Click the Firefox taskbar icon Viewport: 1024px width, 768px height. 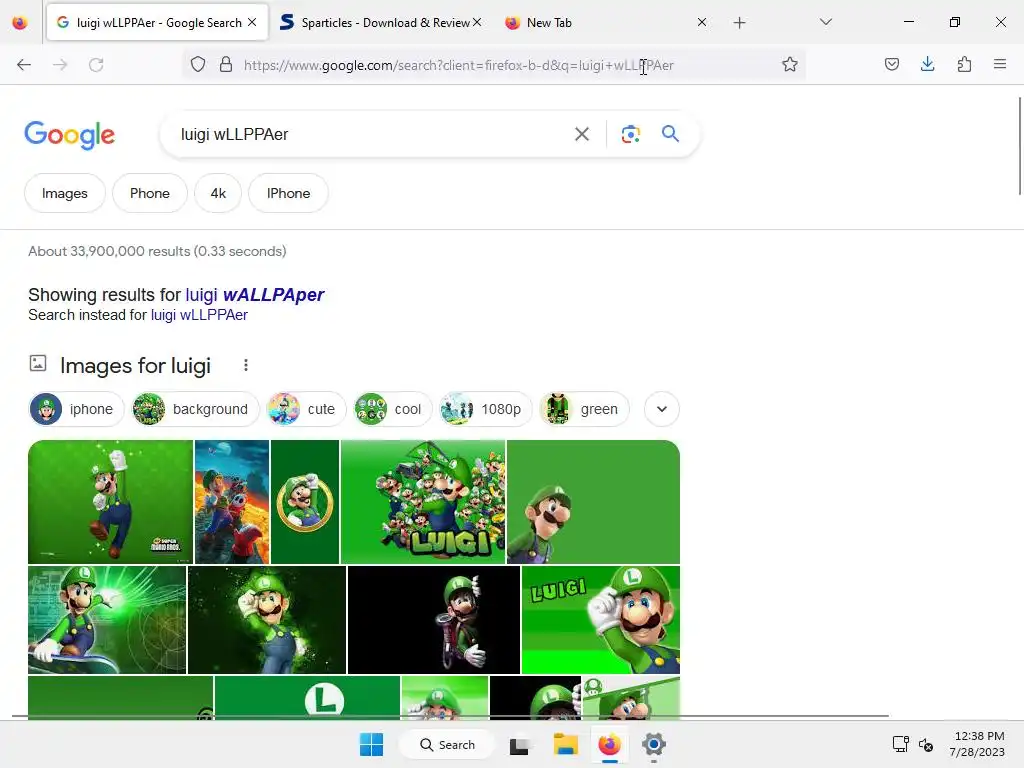point(609,744)
